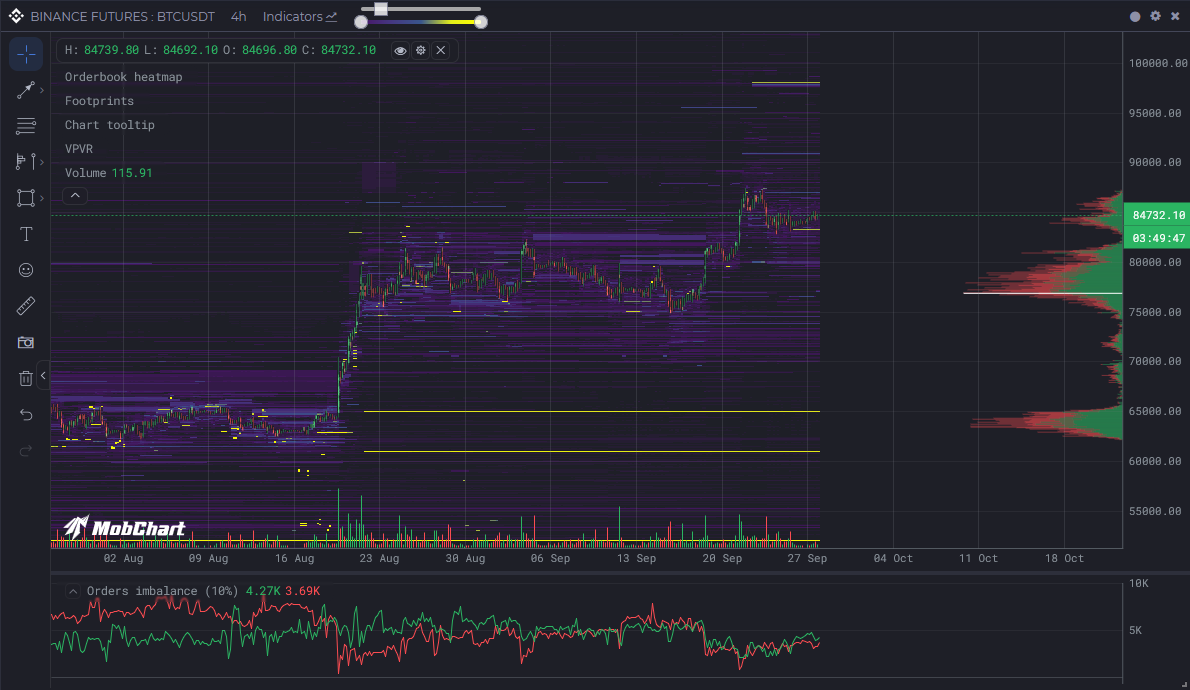Take a chart snapshot with camera icon

pyautogui.click(x=26, y=342)
